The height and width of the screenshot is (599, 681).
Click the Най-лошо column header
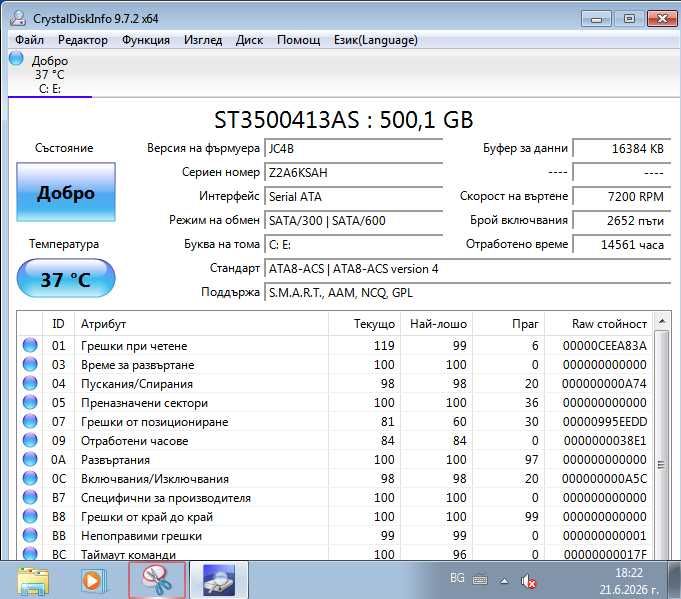point(436,324)
